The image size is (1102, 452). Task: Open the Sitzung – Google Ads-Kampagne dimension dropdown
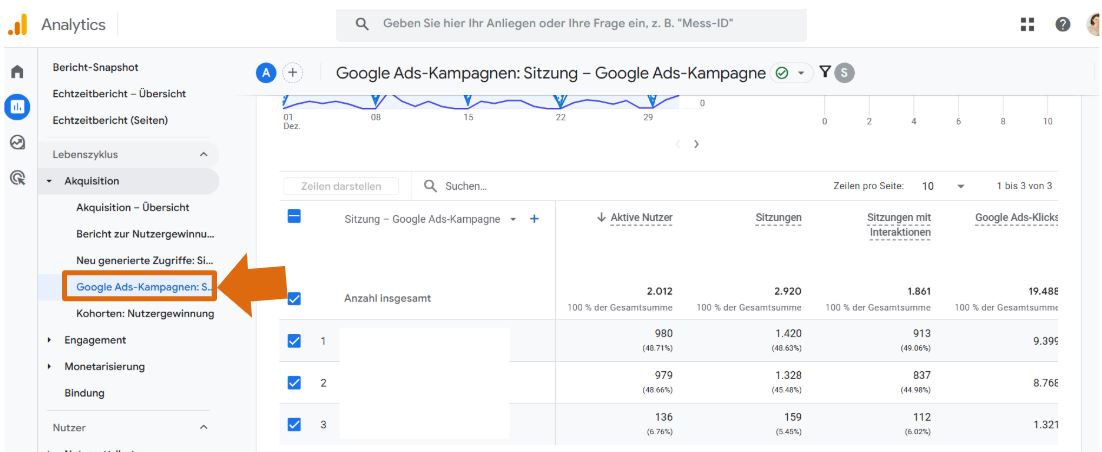coord(513,219)
